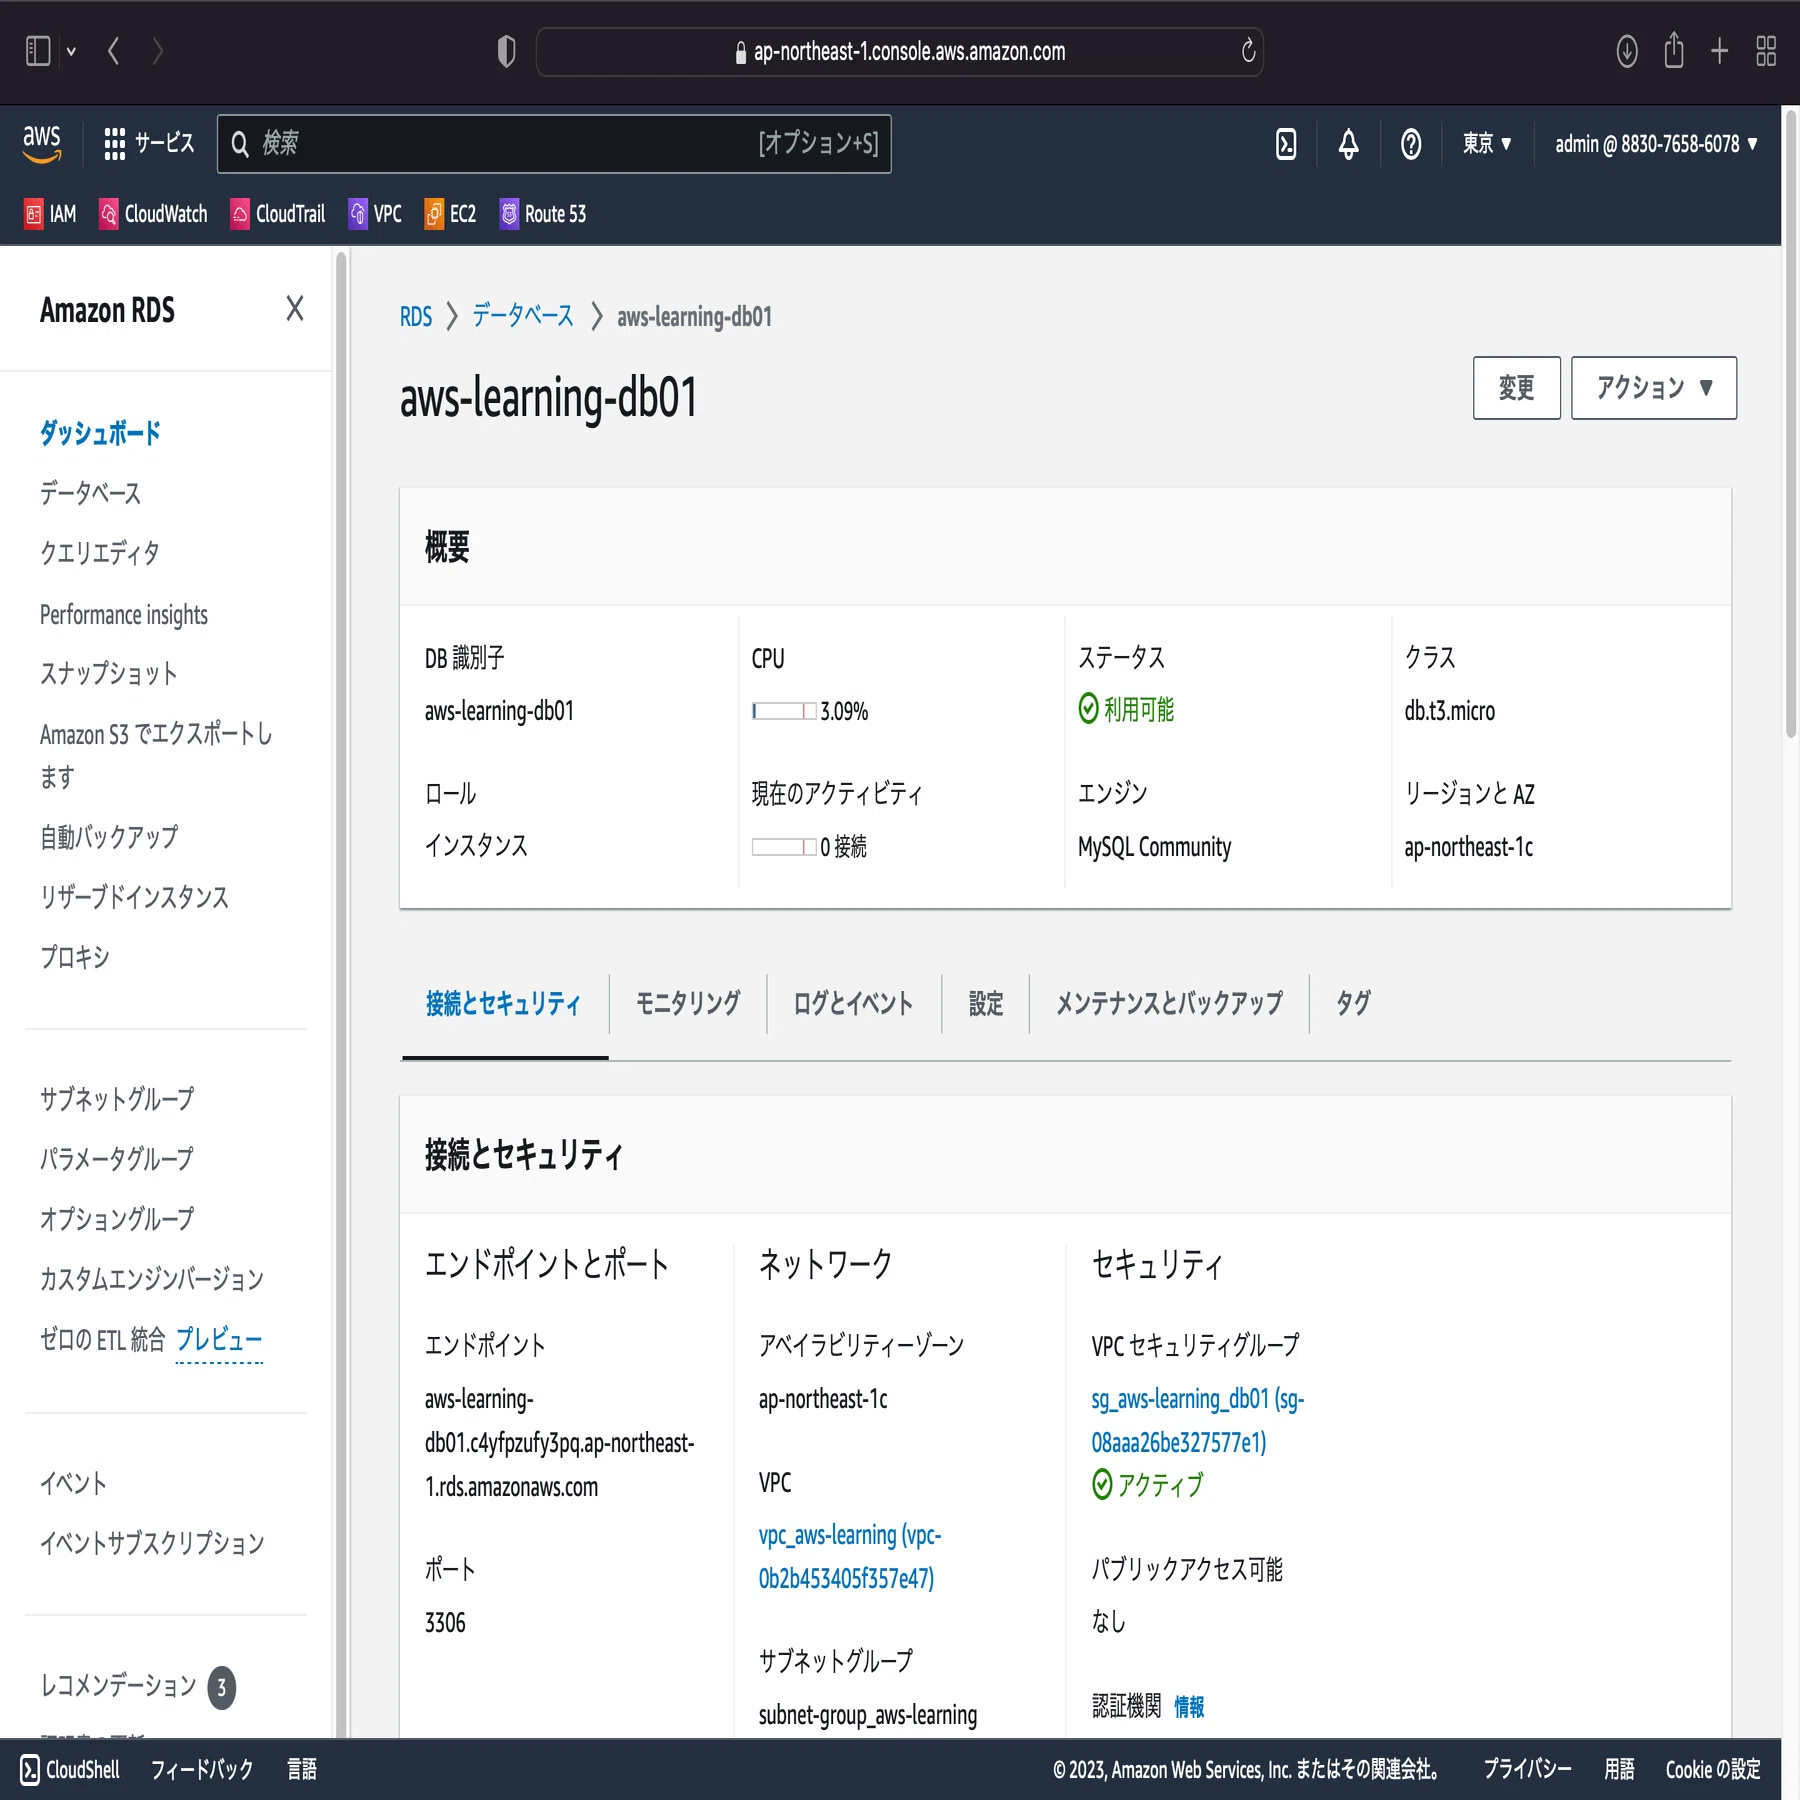This screenshot has height=1800, width=1800.
Task: Switch to the モニタリング tab
Action: tap(688, 1003)
